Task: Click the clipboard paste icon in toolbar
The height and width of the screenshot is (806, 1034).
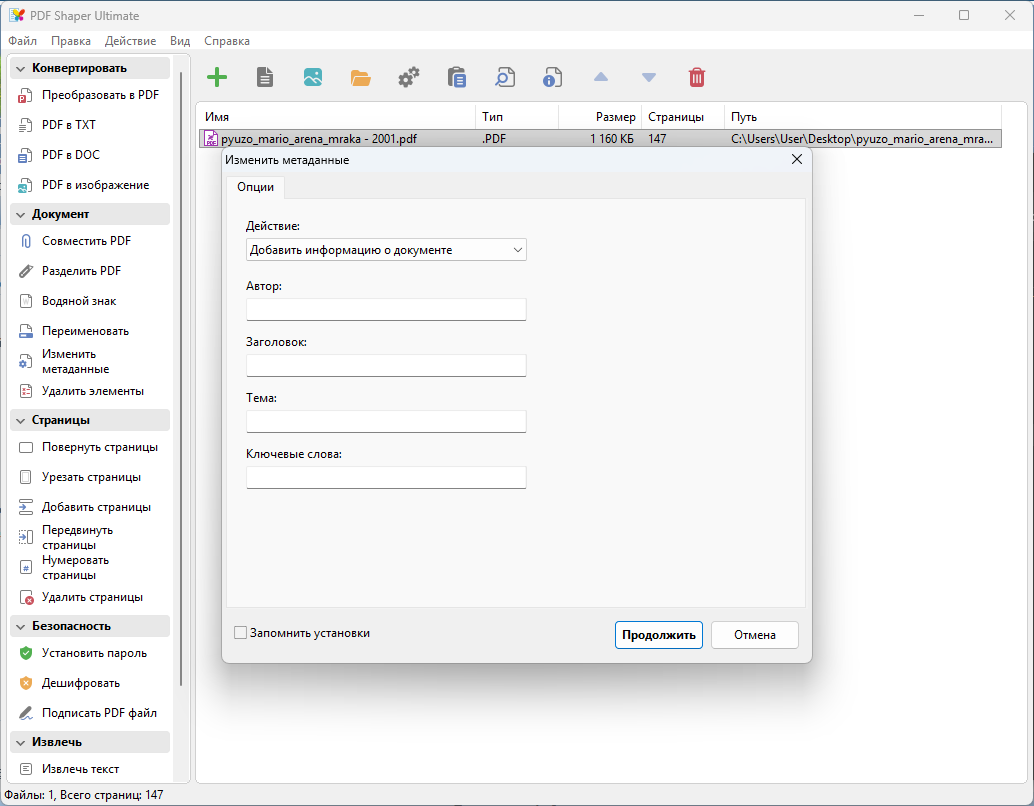Action: pyautogui.click(x=456, y=77)
